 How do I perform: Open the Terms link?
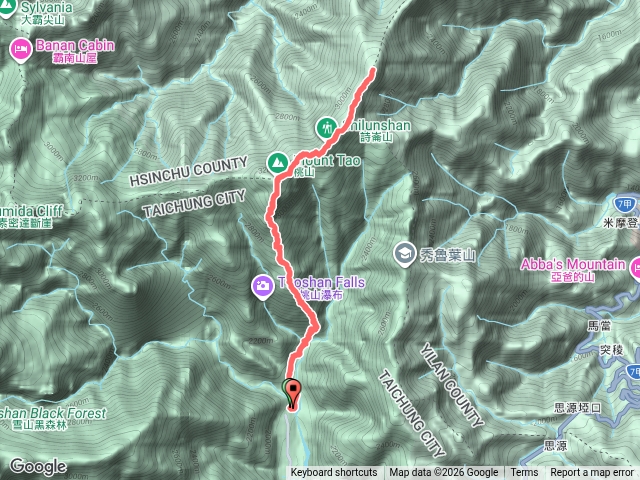click(x=524, y=473)
